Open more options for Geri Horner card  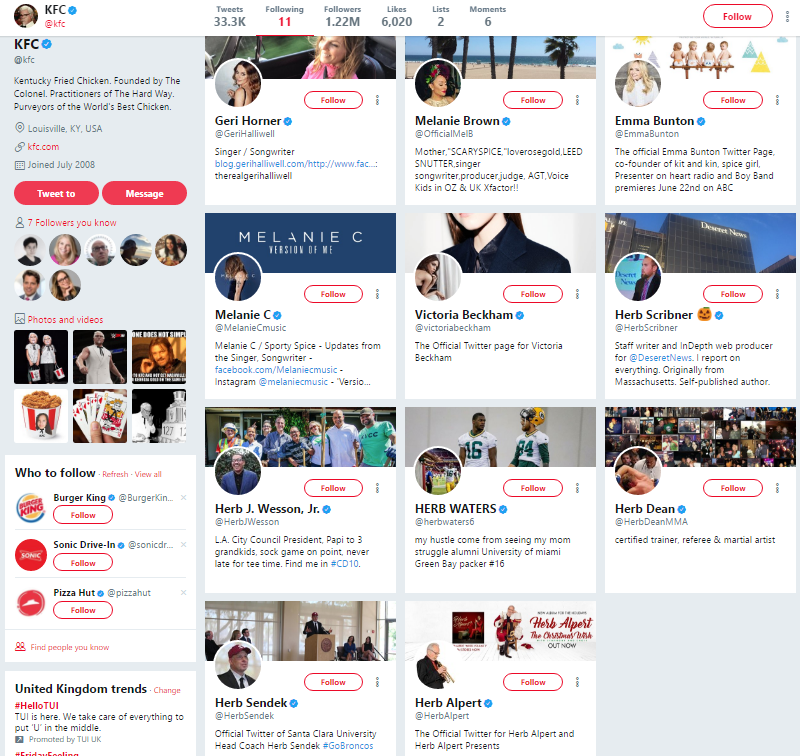point(378,100)
